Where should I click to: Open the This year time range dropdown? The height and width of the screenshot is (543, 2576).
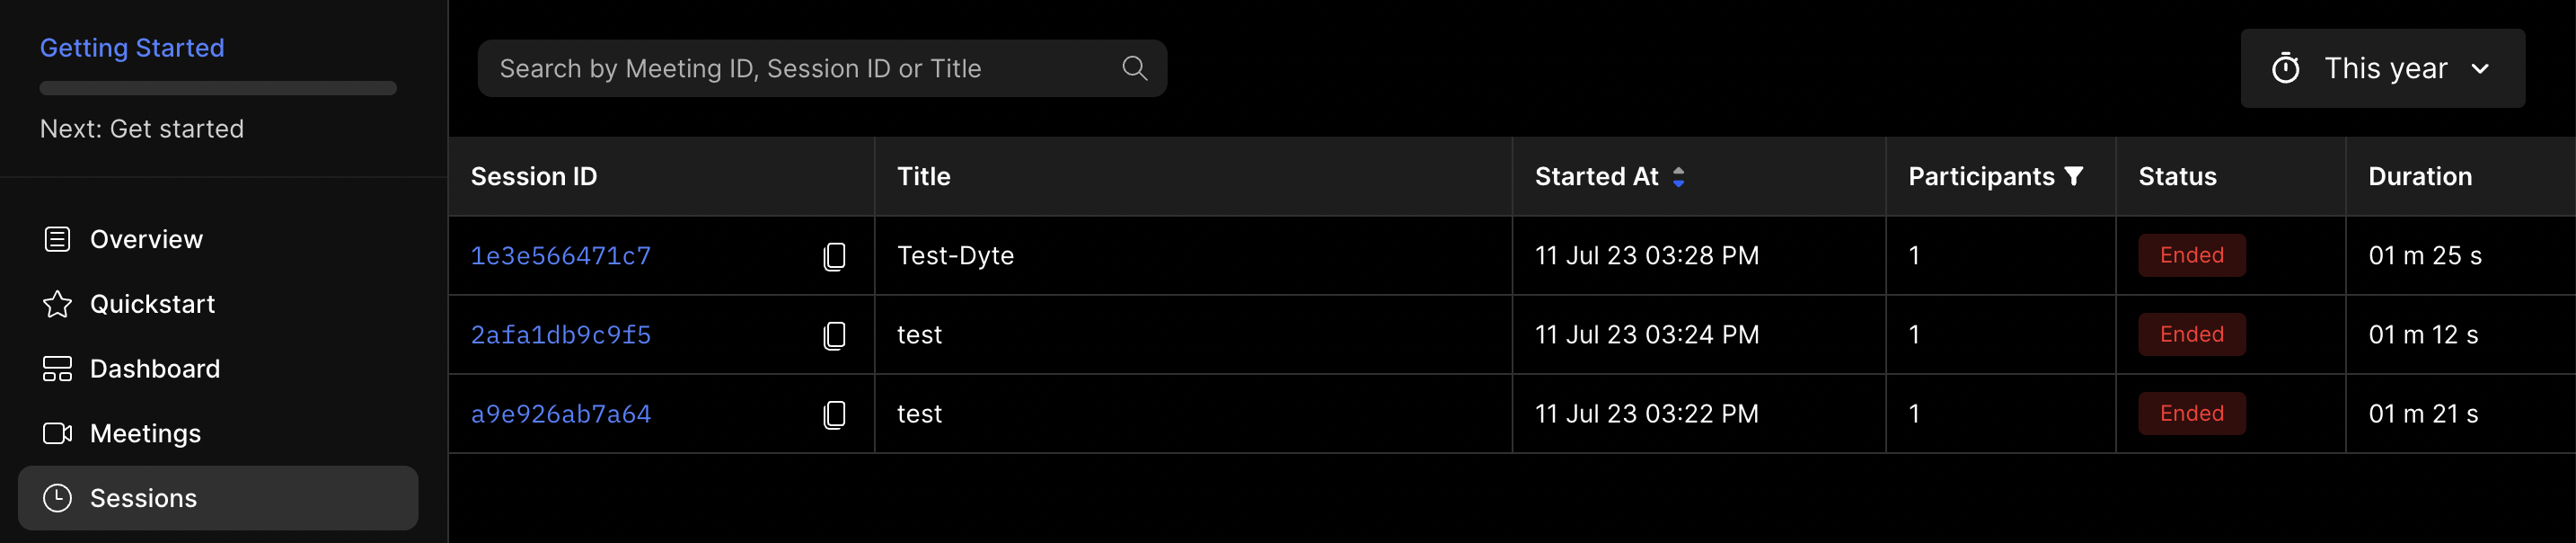pos(2381,68)
